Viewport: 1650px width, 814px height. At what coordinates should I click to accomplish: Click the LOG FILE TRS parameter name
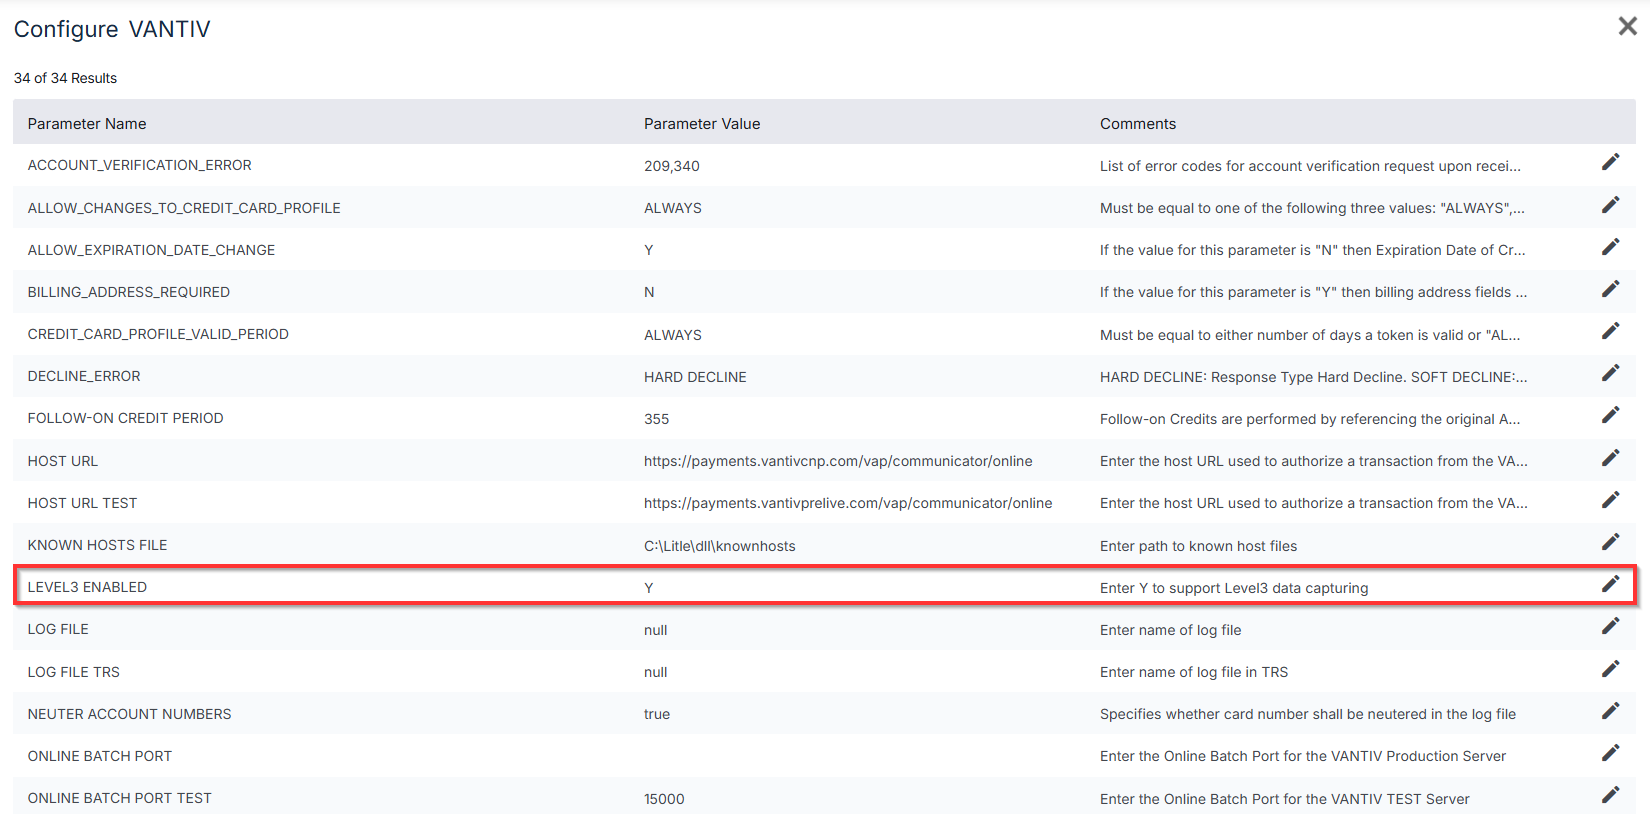coord(74,672)
